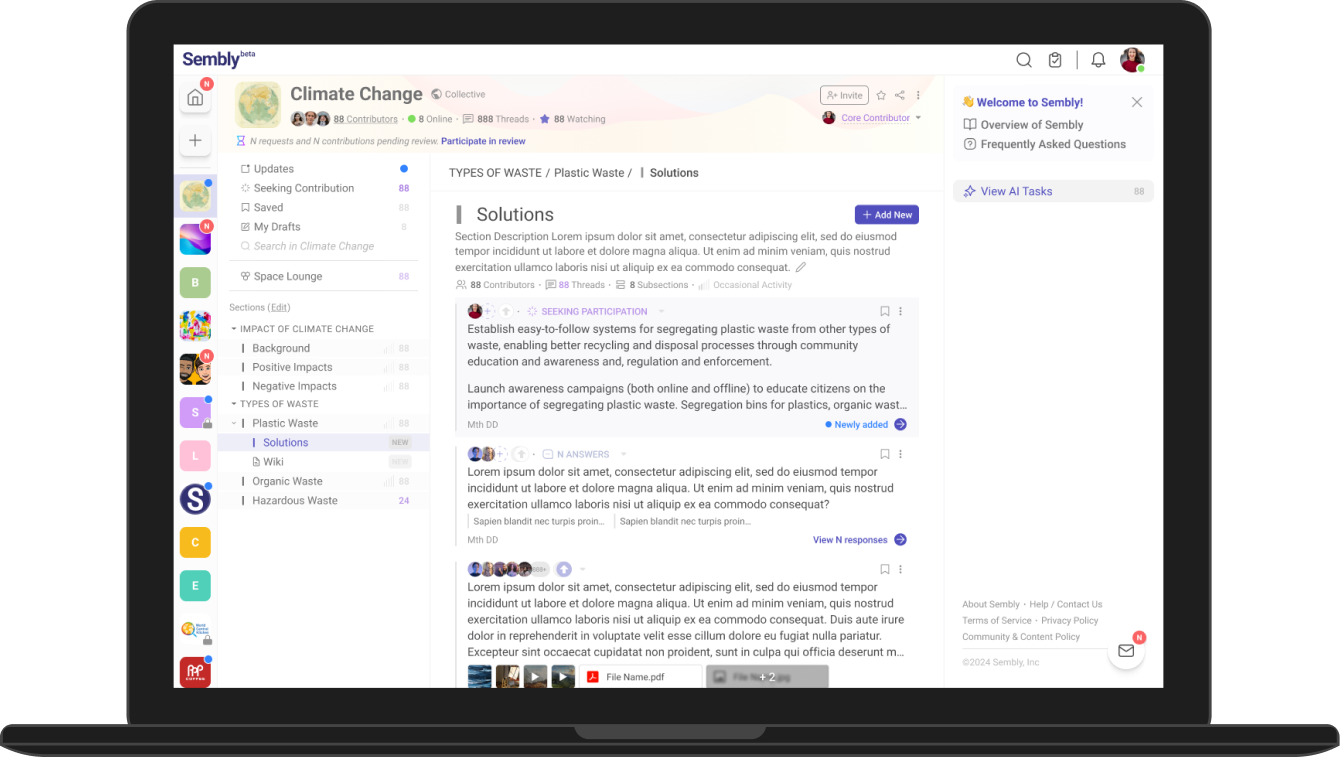Click the clipboard tasks icon in header

pos(1055,60)
